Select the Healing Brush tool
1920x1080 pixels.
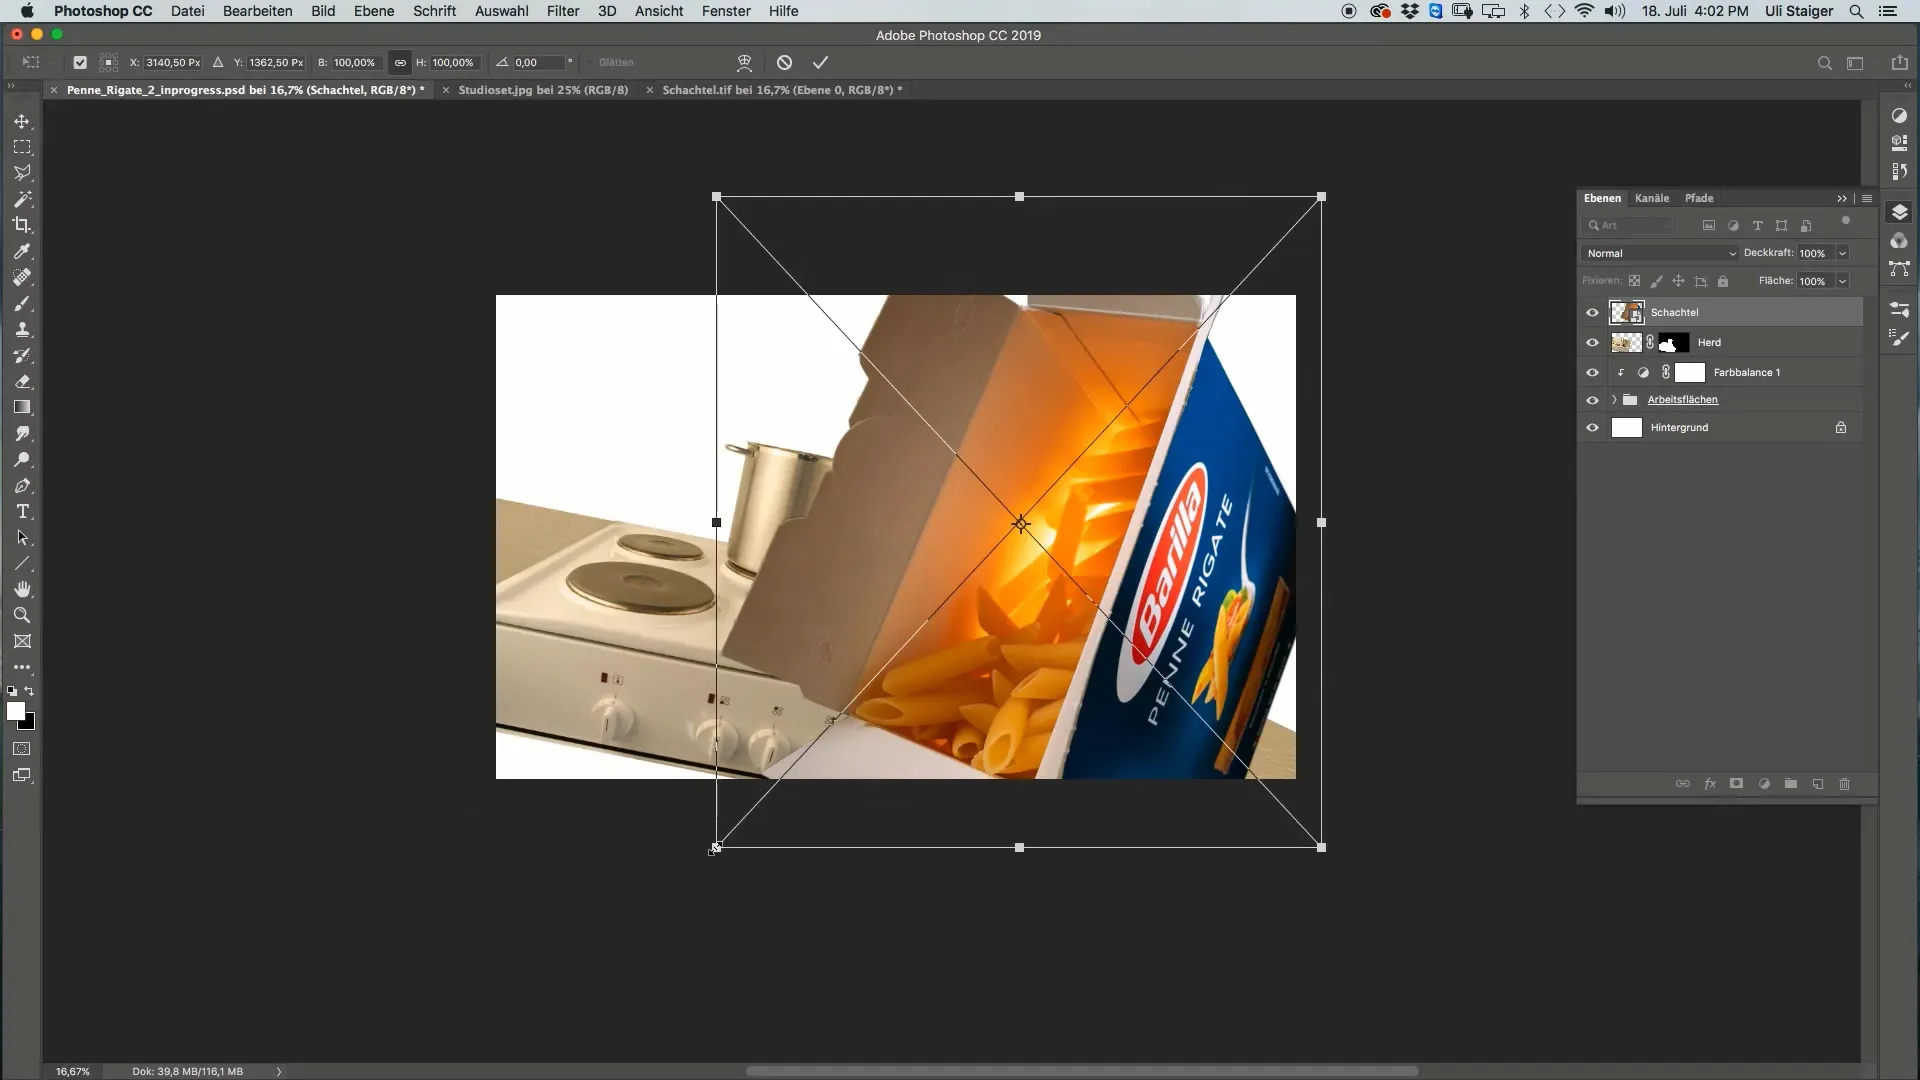click(x=22, y=277)
